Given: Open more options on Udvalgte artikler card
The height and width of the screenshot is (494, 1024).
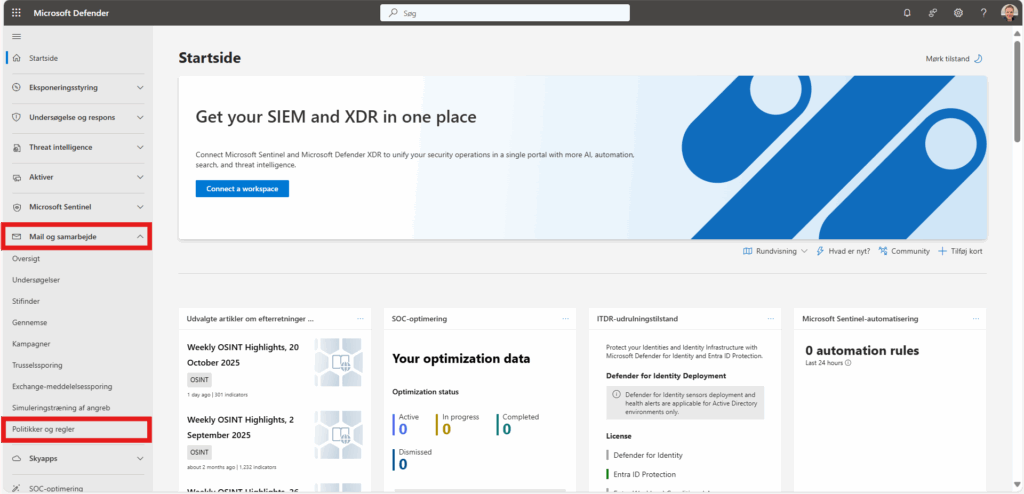Looking at the screenshot, I should click(360, 319).
